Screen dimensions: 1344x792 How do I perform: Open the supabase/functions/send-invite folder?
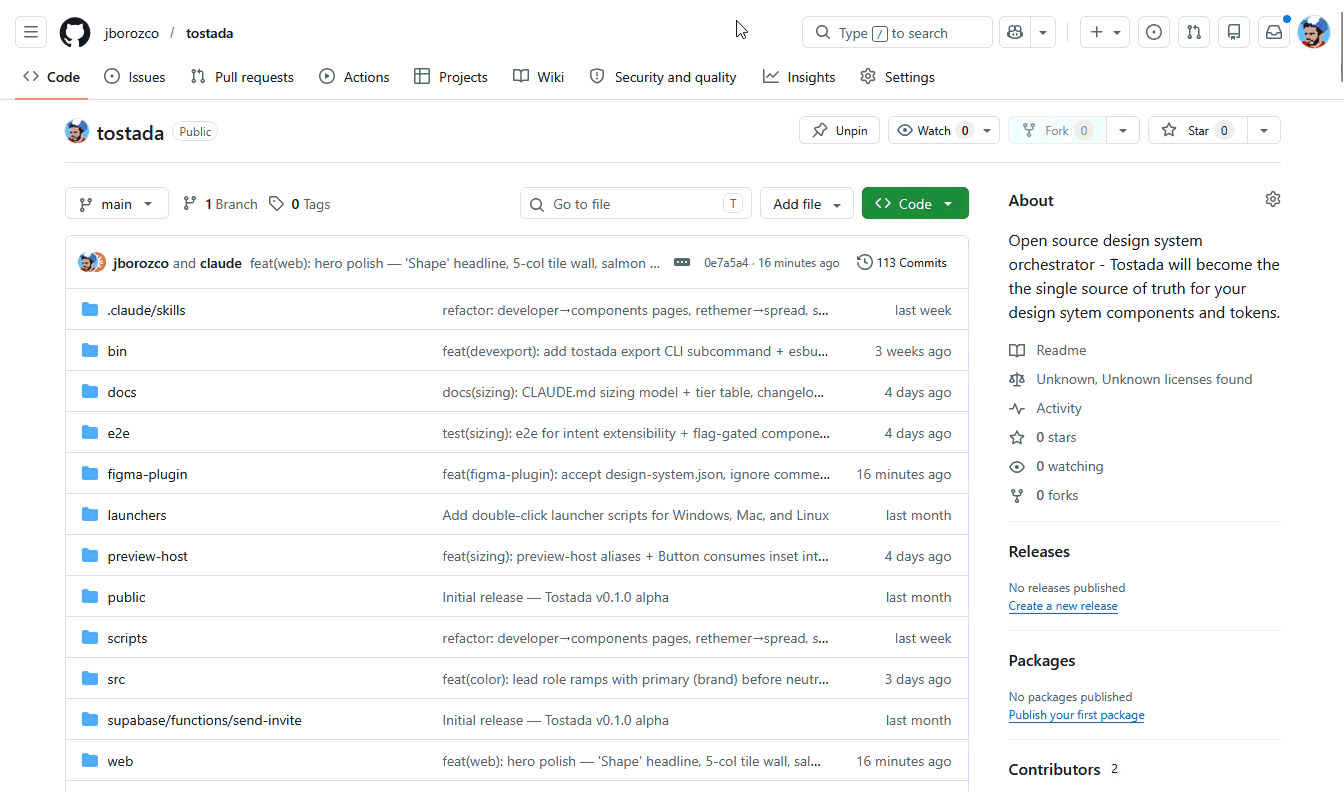click(x=204, y=720)
